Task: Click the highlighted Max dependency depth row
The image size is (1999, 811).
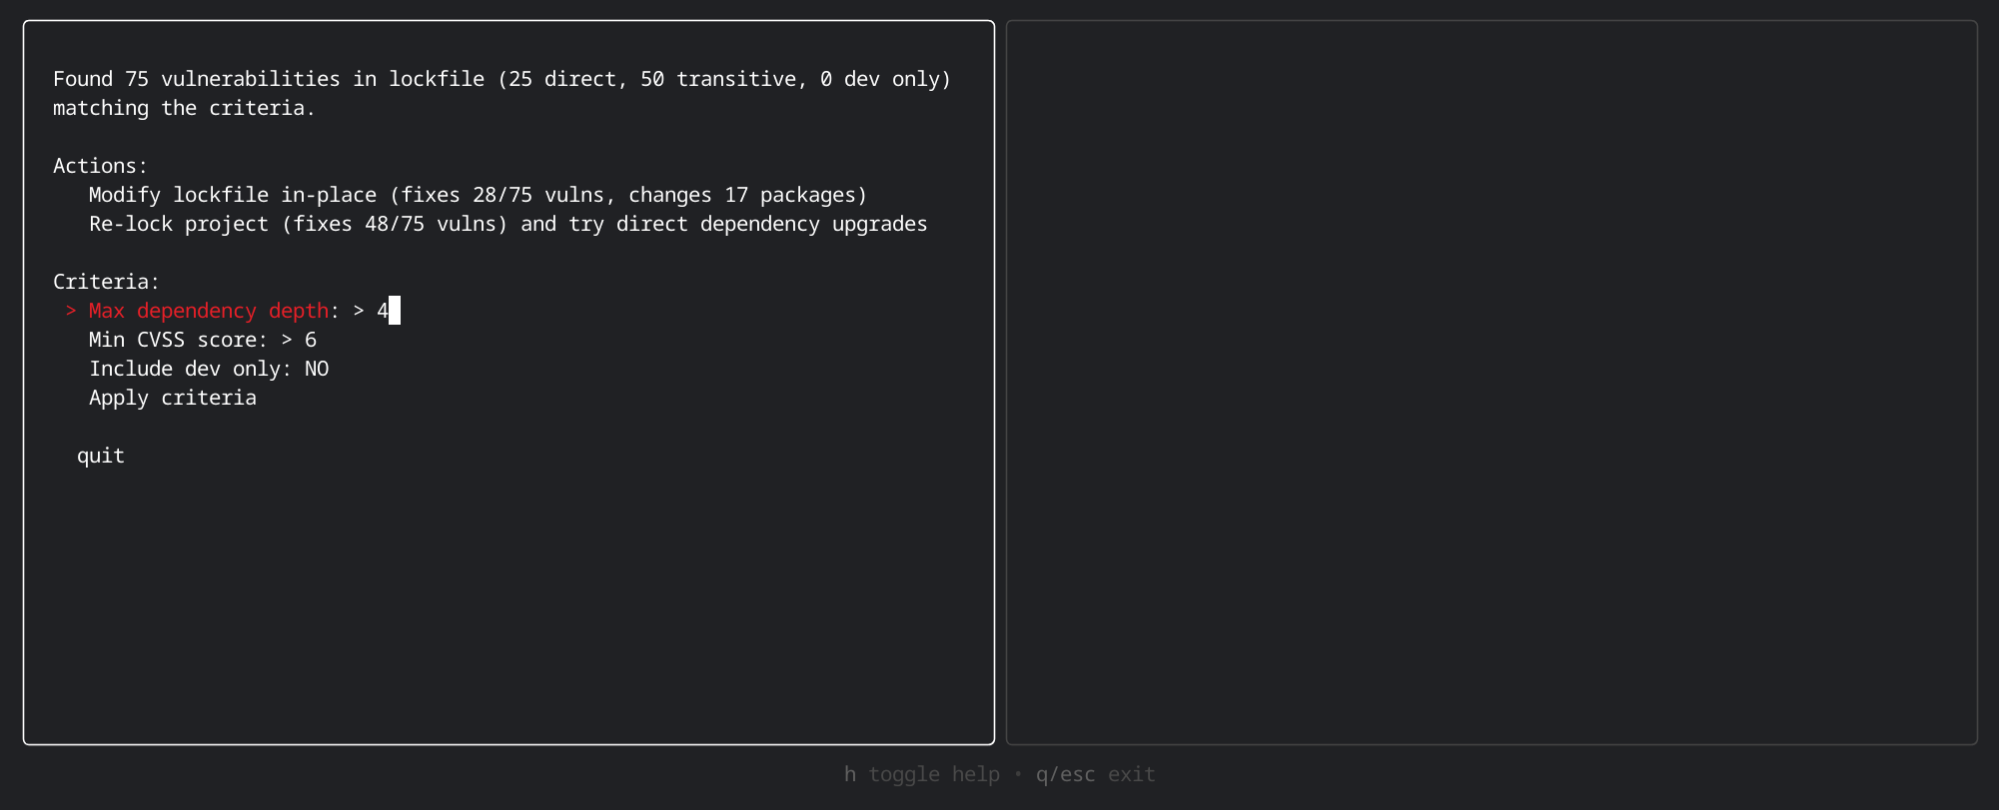Action: (209, 310)
